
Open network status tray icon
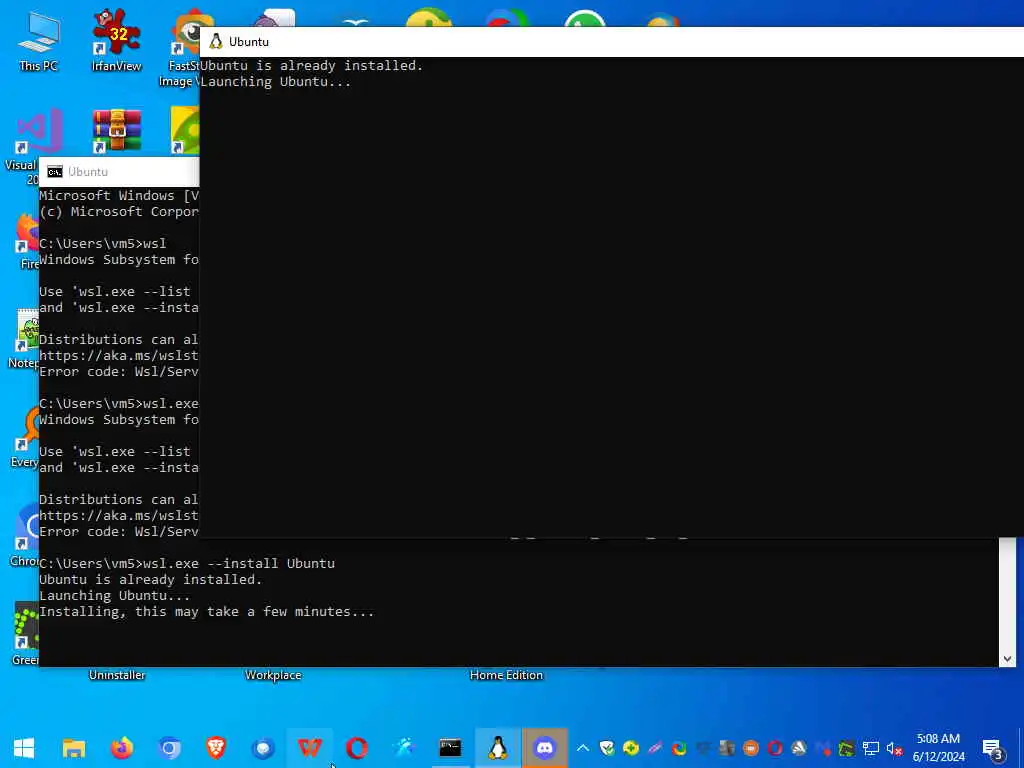pos(871,748)
